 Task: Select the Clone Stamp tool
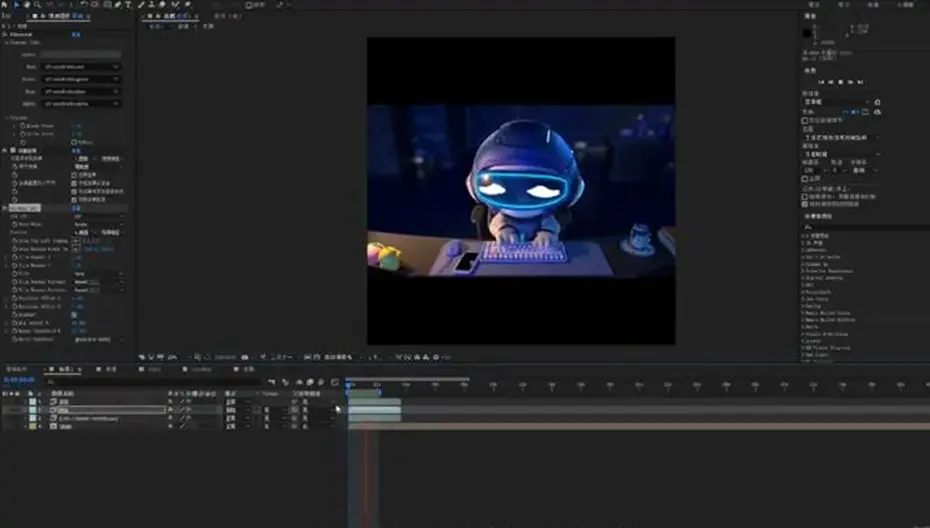[152, 5]
